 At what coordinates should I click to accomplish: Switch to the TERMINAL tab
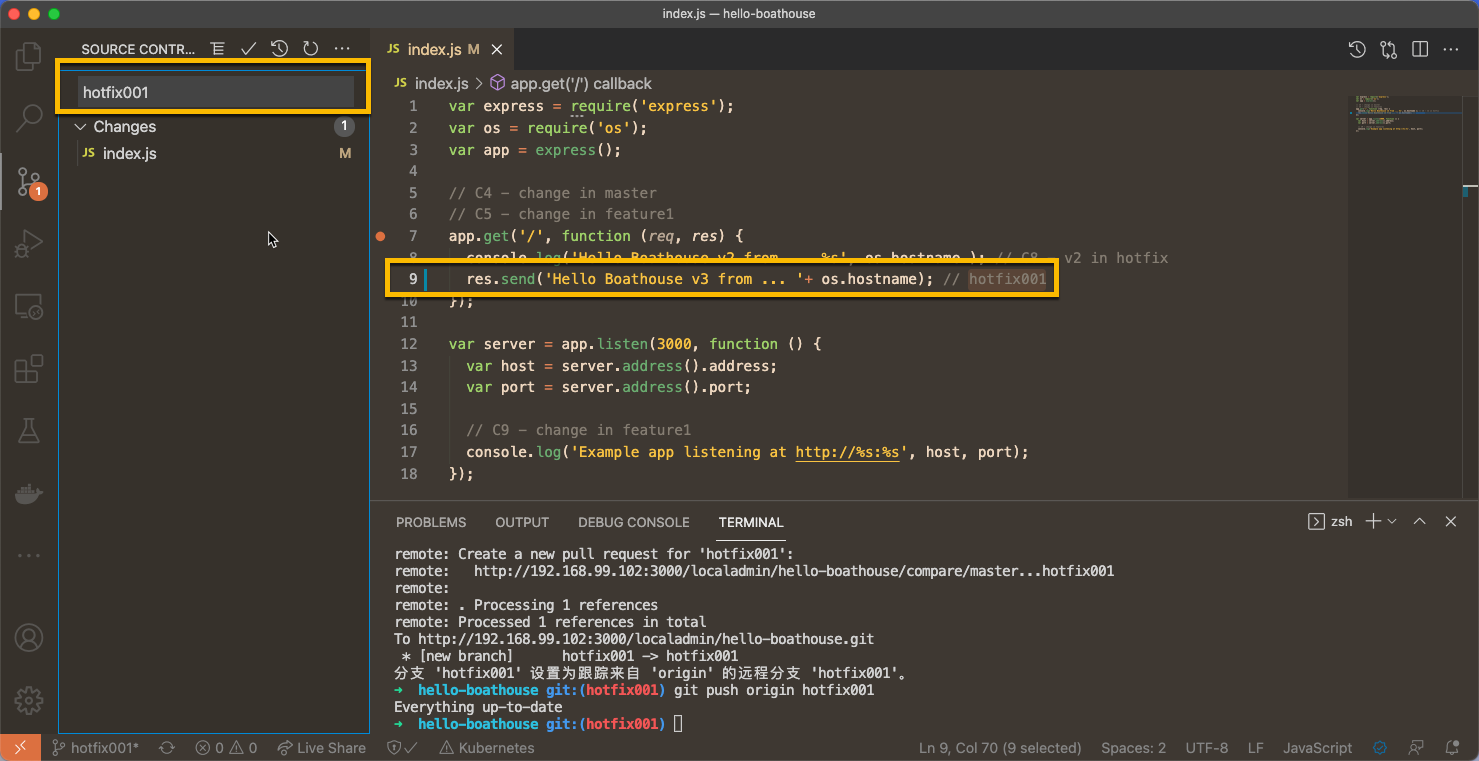(x=751, y=522)
